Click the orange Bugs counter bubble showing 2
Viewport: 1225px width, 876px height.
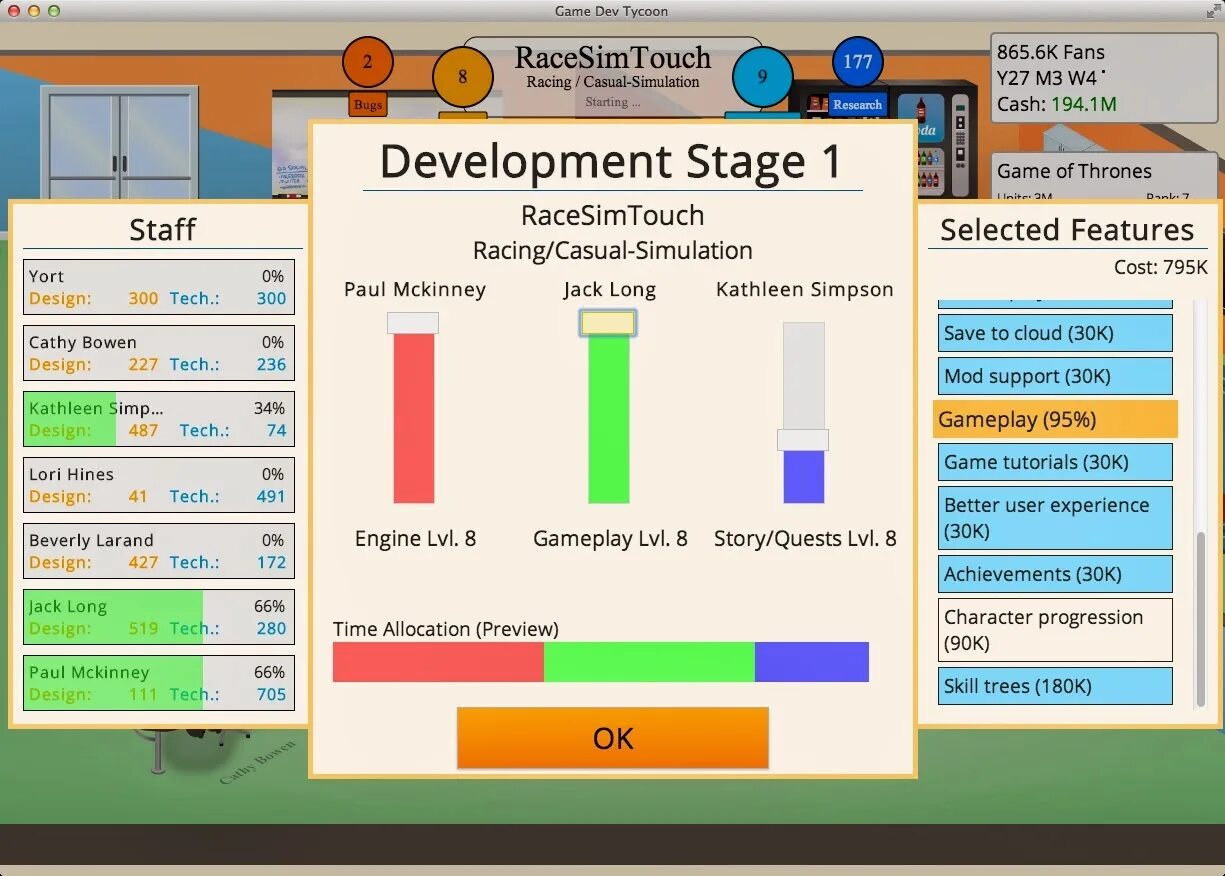(x=367, y=62)
